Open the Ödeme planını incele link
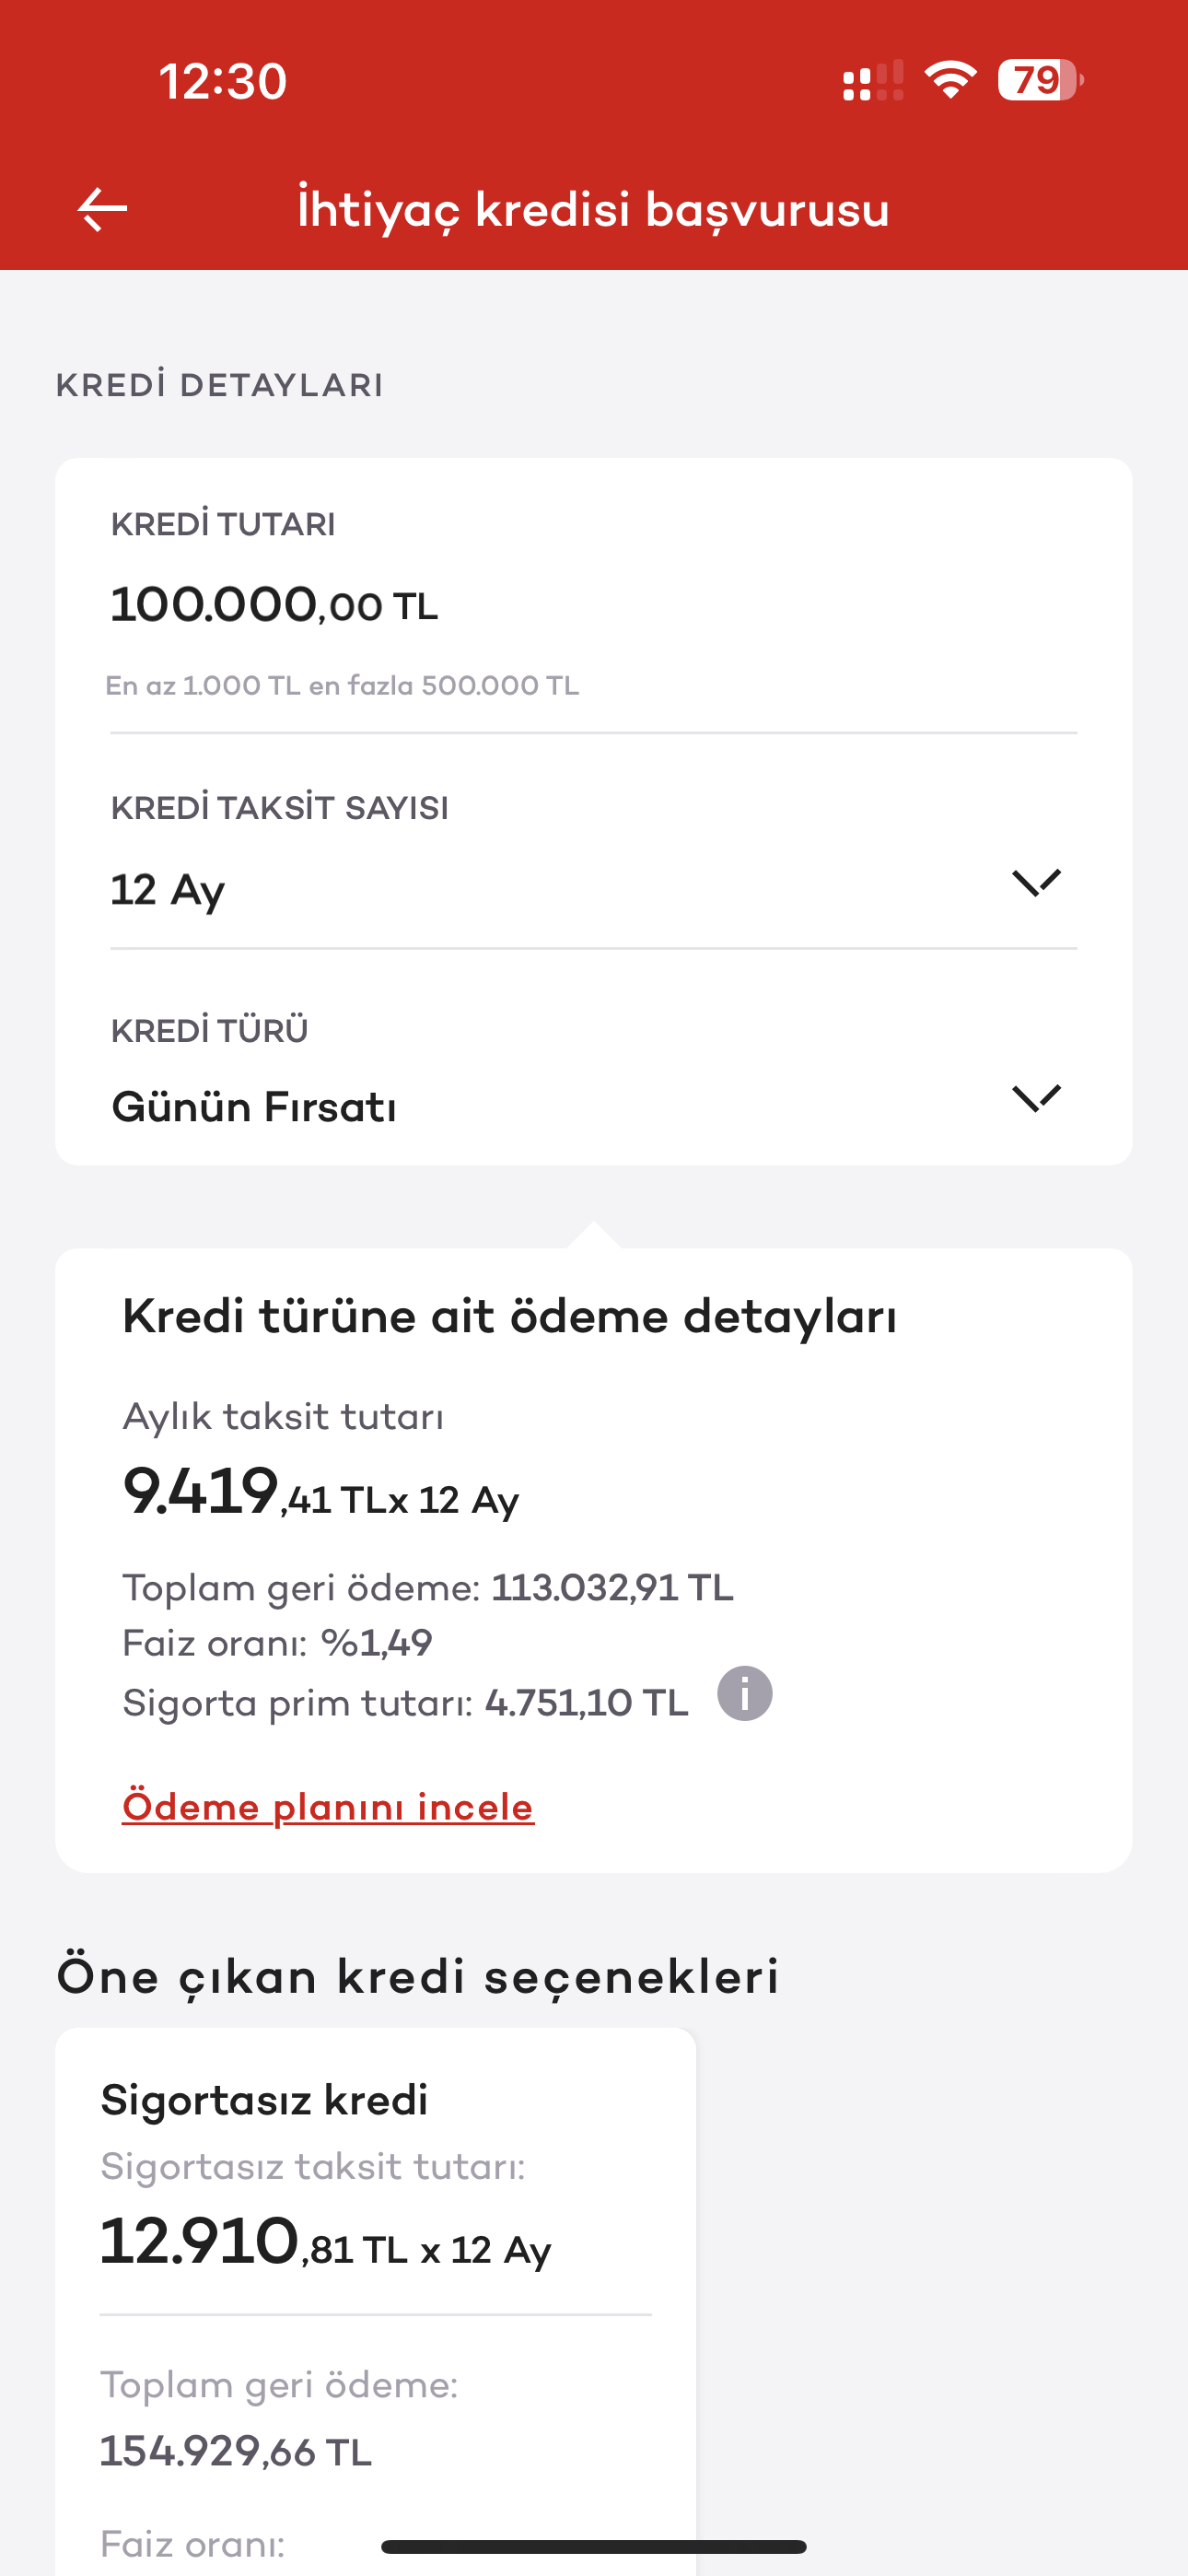1188x2576 pixels. click(x=328, y=1807)
